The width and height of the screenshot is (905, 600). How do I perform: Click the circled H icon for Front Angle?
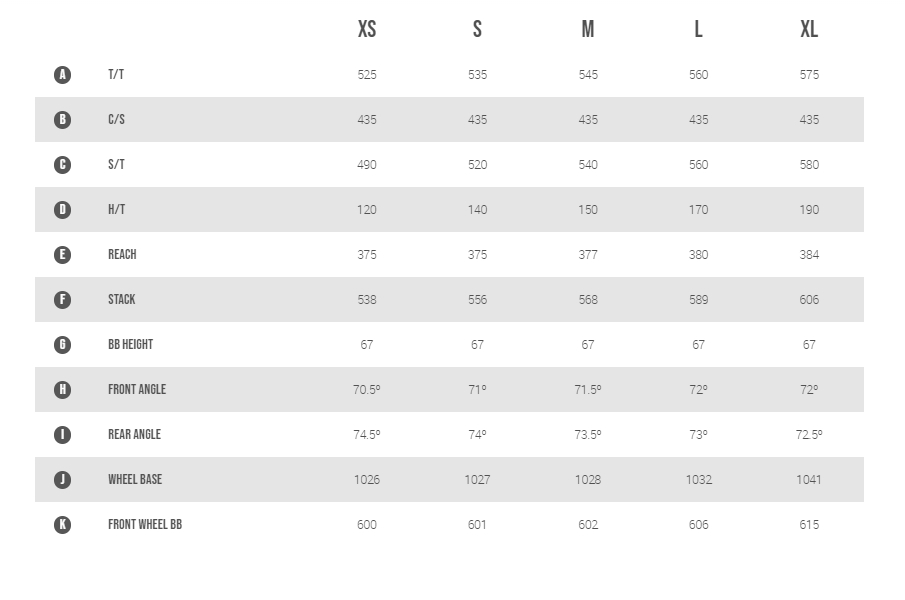(62, 389)
